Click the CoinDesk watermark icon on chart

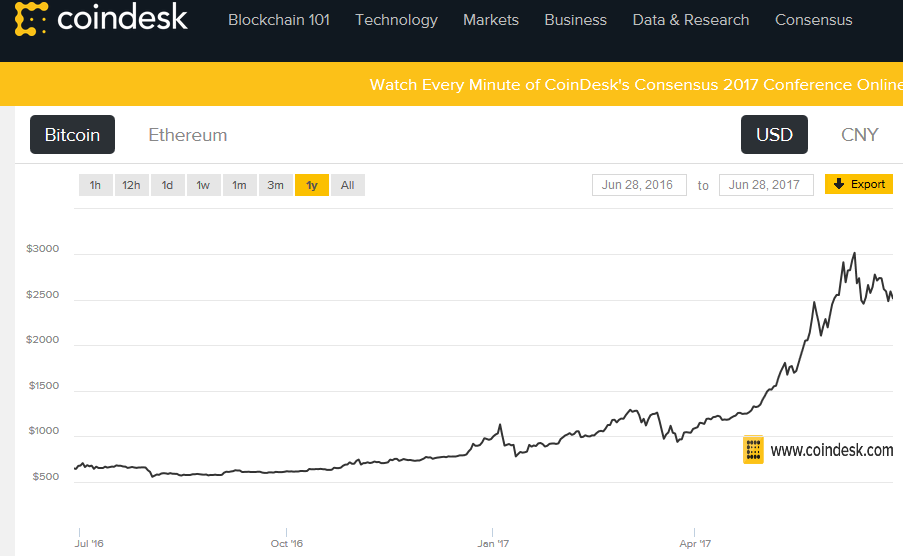pos(753,450)
